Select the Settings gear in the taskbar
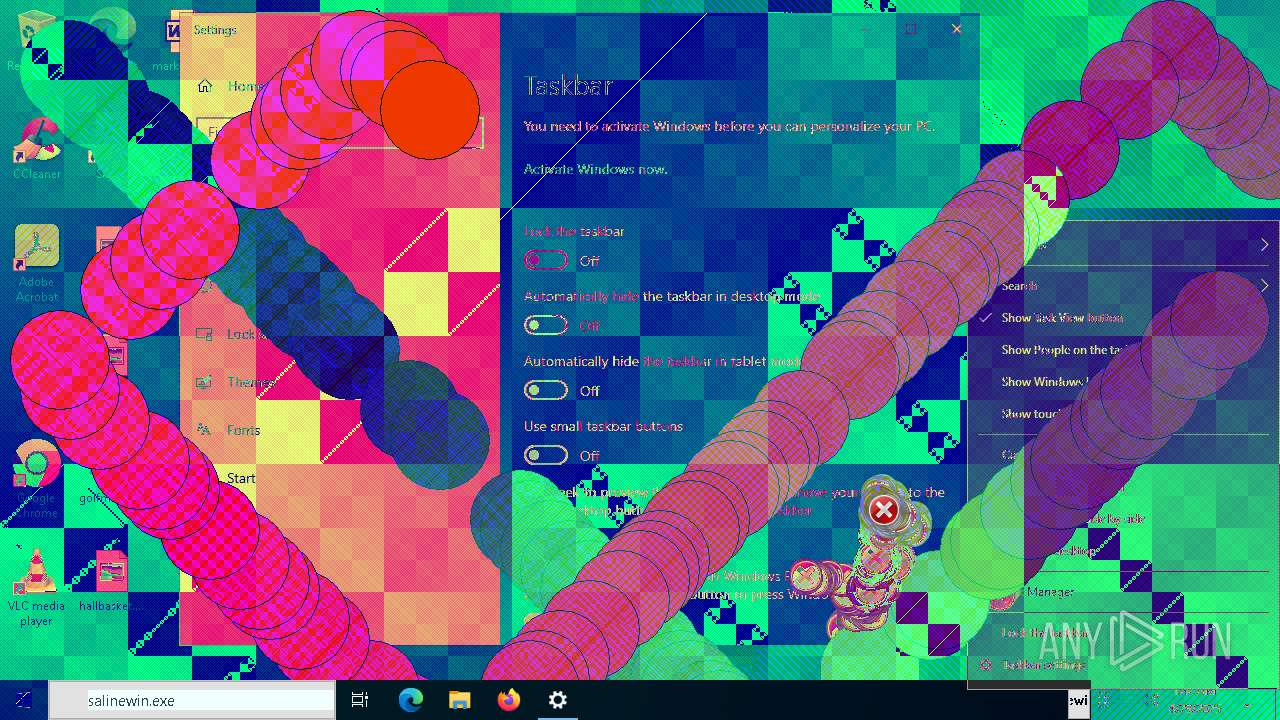 click(557, 700)
